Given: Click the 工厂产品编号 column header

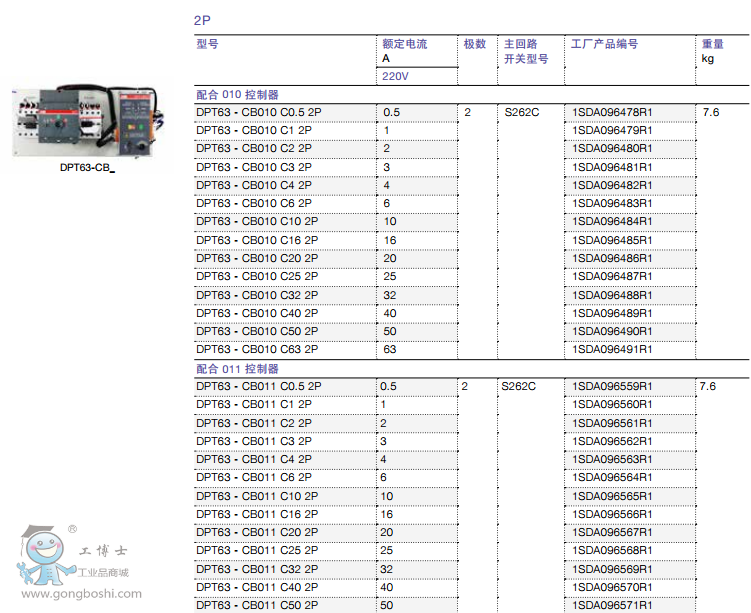Looking at the screenshot, I should click(x=604, y=44).
